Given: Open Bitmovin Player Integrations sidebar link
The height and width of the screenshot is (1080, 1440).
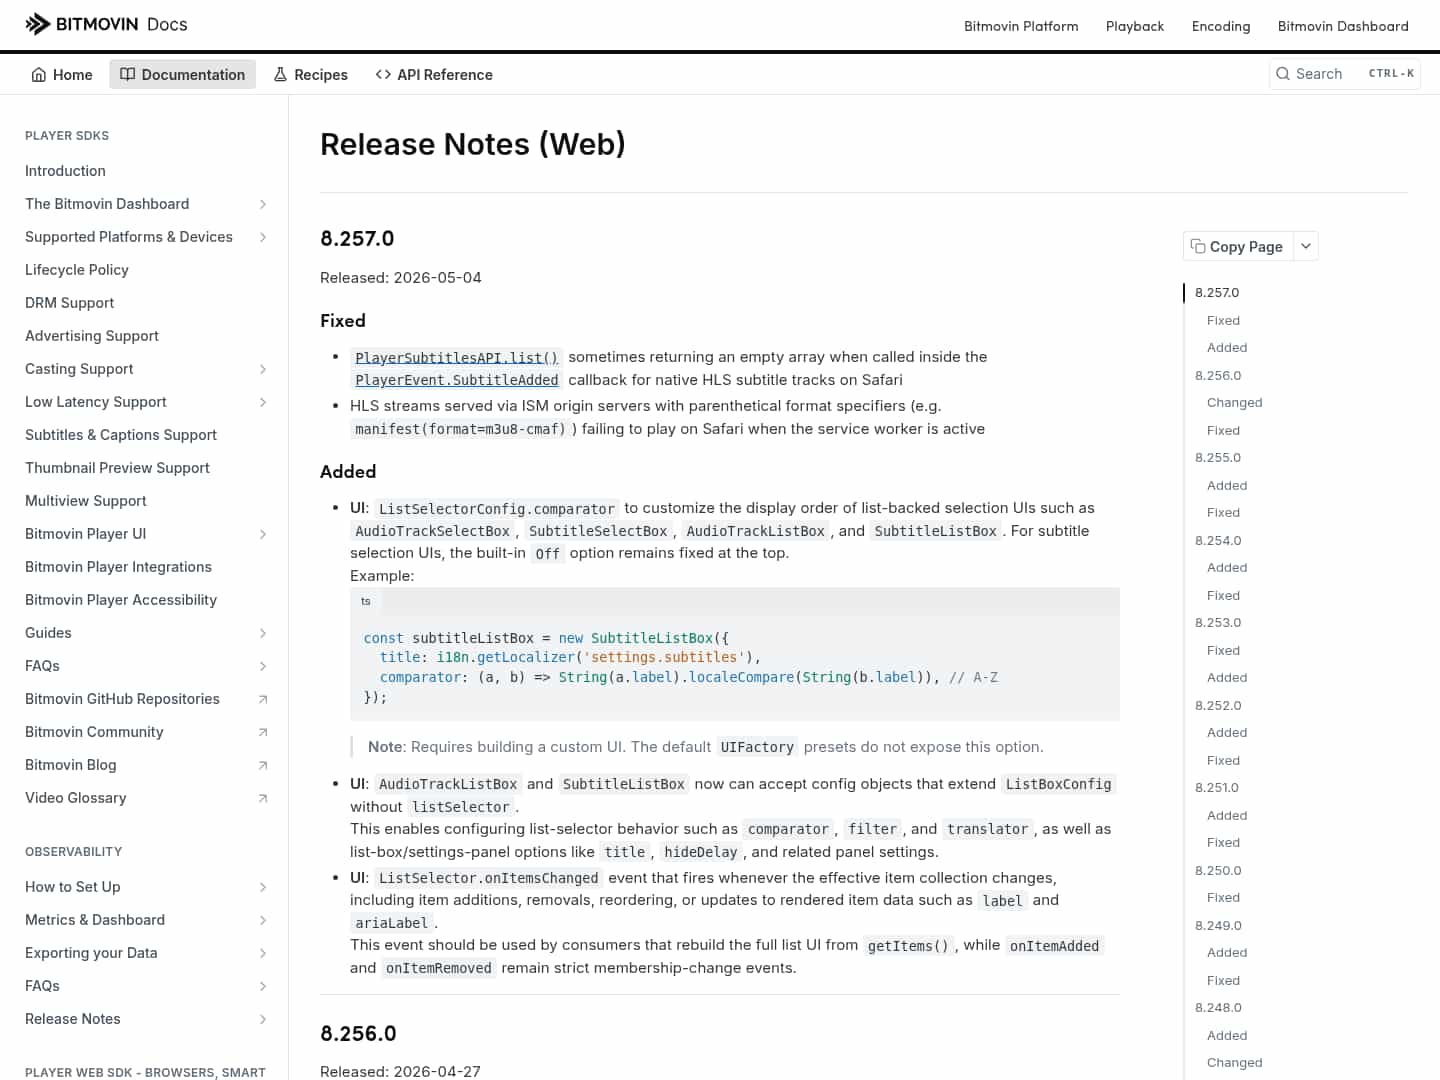Looking at the screenshot, I should pyautogui.click(x=118, y=567).
